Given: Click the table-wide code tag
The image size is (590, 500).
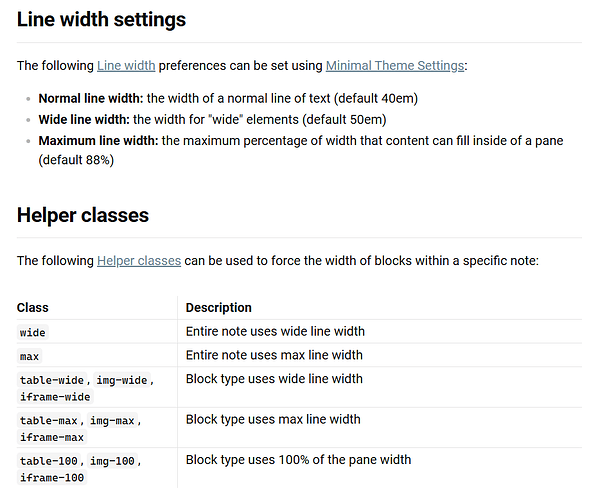Looking at the screenshot, I should (x=52, y=380).
